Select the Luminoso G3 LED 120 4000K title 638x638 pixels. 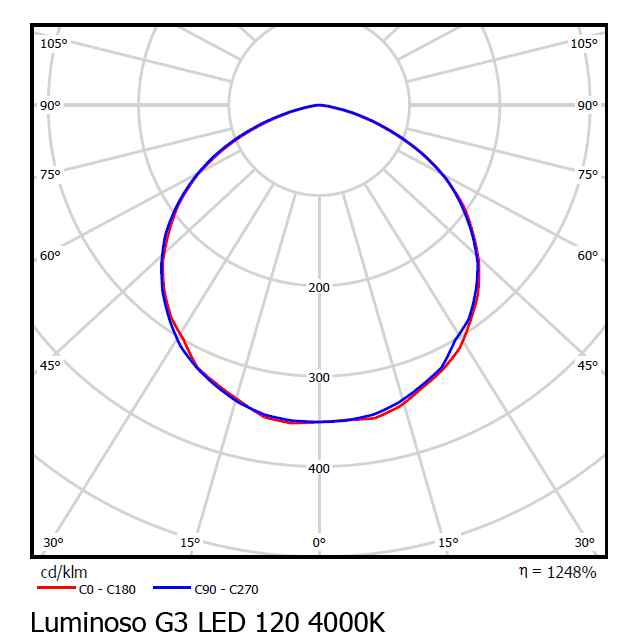click(207, 621)
